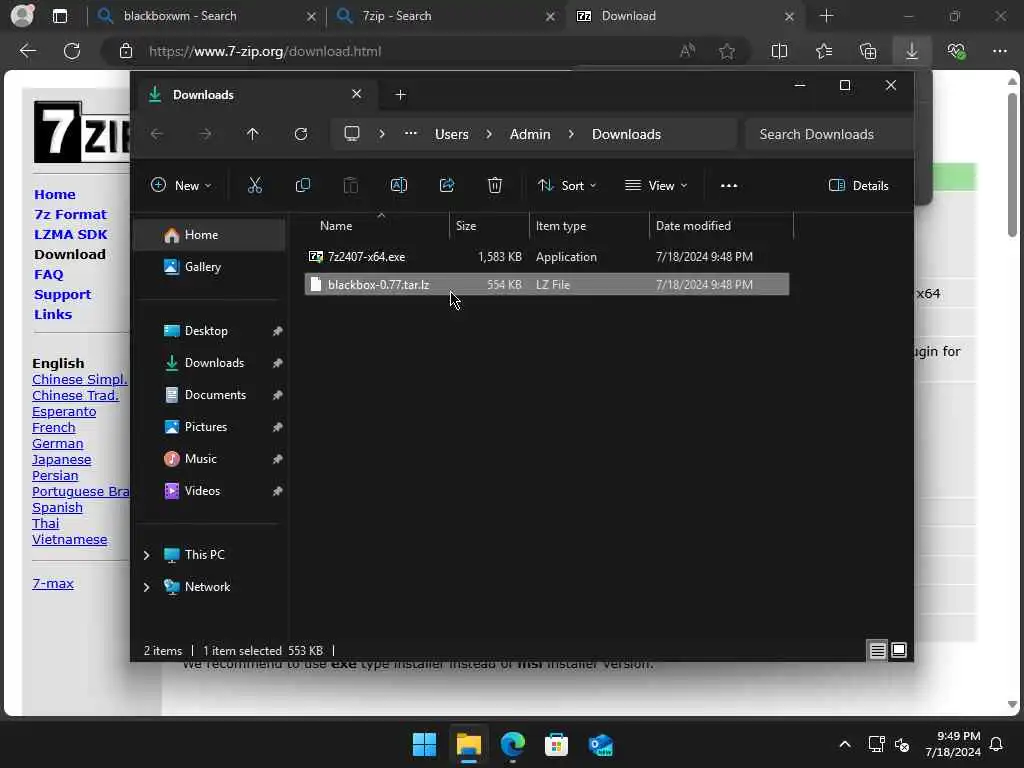This screenshot has width=1024, height=768.
Task: Click Users in the breadcrumb path
Action: [452, 134]
